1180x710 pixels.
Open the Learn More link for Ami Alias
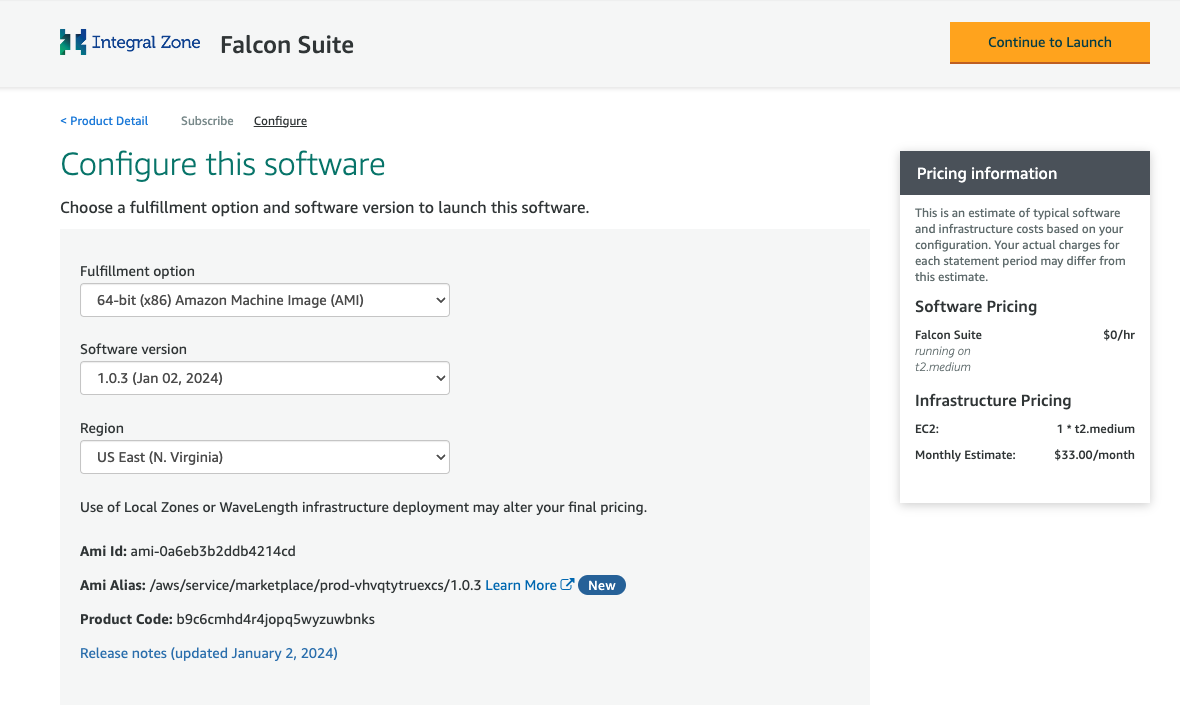pyautogui.click(x=521, y=585)
